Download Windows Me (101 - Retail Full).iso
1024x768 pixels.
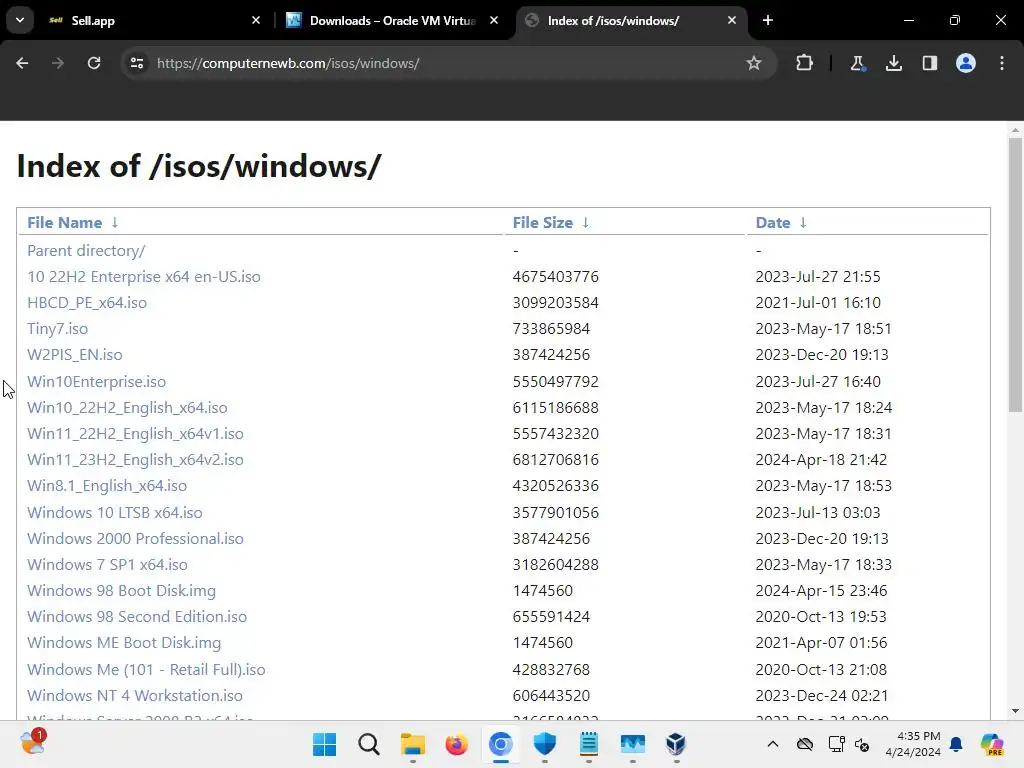tap(146, 670)
